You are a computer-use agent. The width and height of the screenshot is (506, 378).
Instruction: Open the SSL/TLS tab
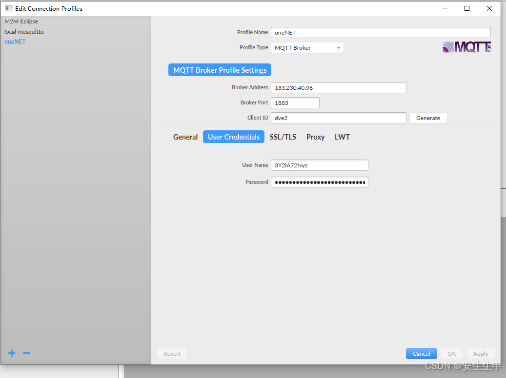(x=283, y=137)
